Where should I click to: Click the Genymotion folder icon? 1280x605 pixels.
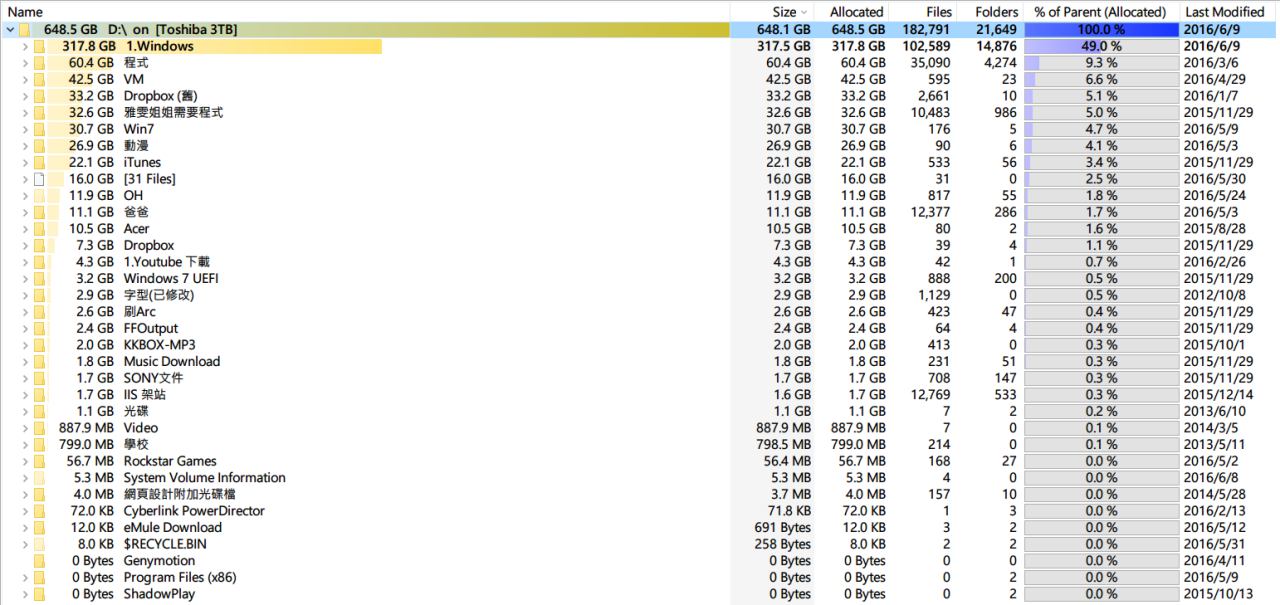coord(38,560)
